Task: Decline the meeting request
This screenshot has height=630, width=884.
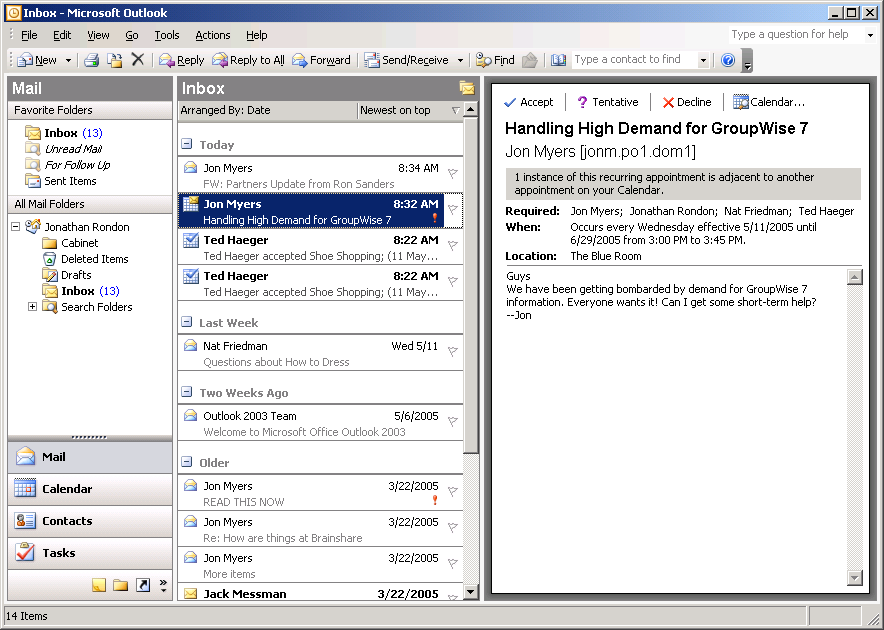Action: point(687,102)
